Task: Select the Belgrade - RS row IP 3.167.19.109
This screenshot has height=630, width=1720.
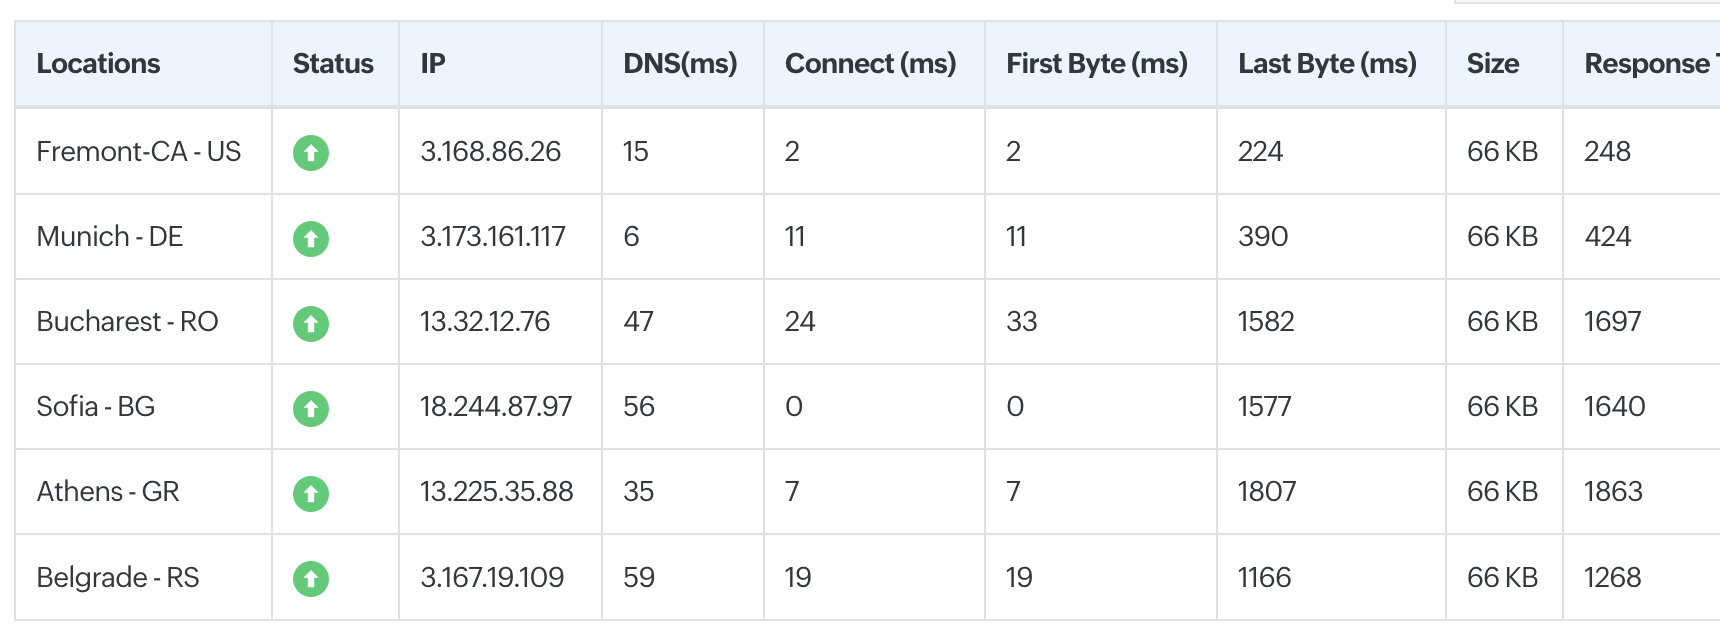Action: pos(492,578)
